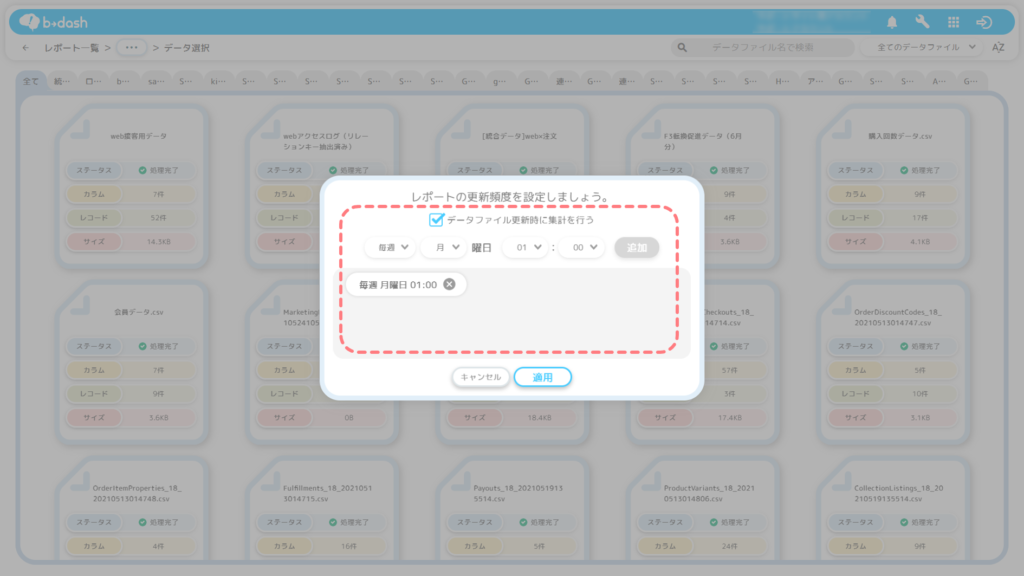Click 処理完了 status on 会員データ.csv
The image size is (1024, 576).
pyautogui.click(x=159, y=346)
